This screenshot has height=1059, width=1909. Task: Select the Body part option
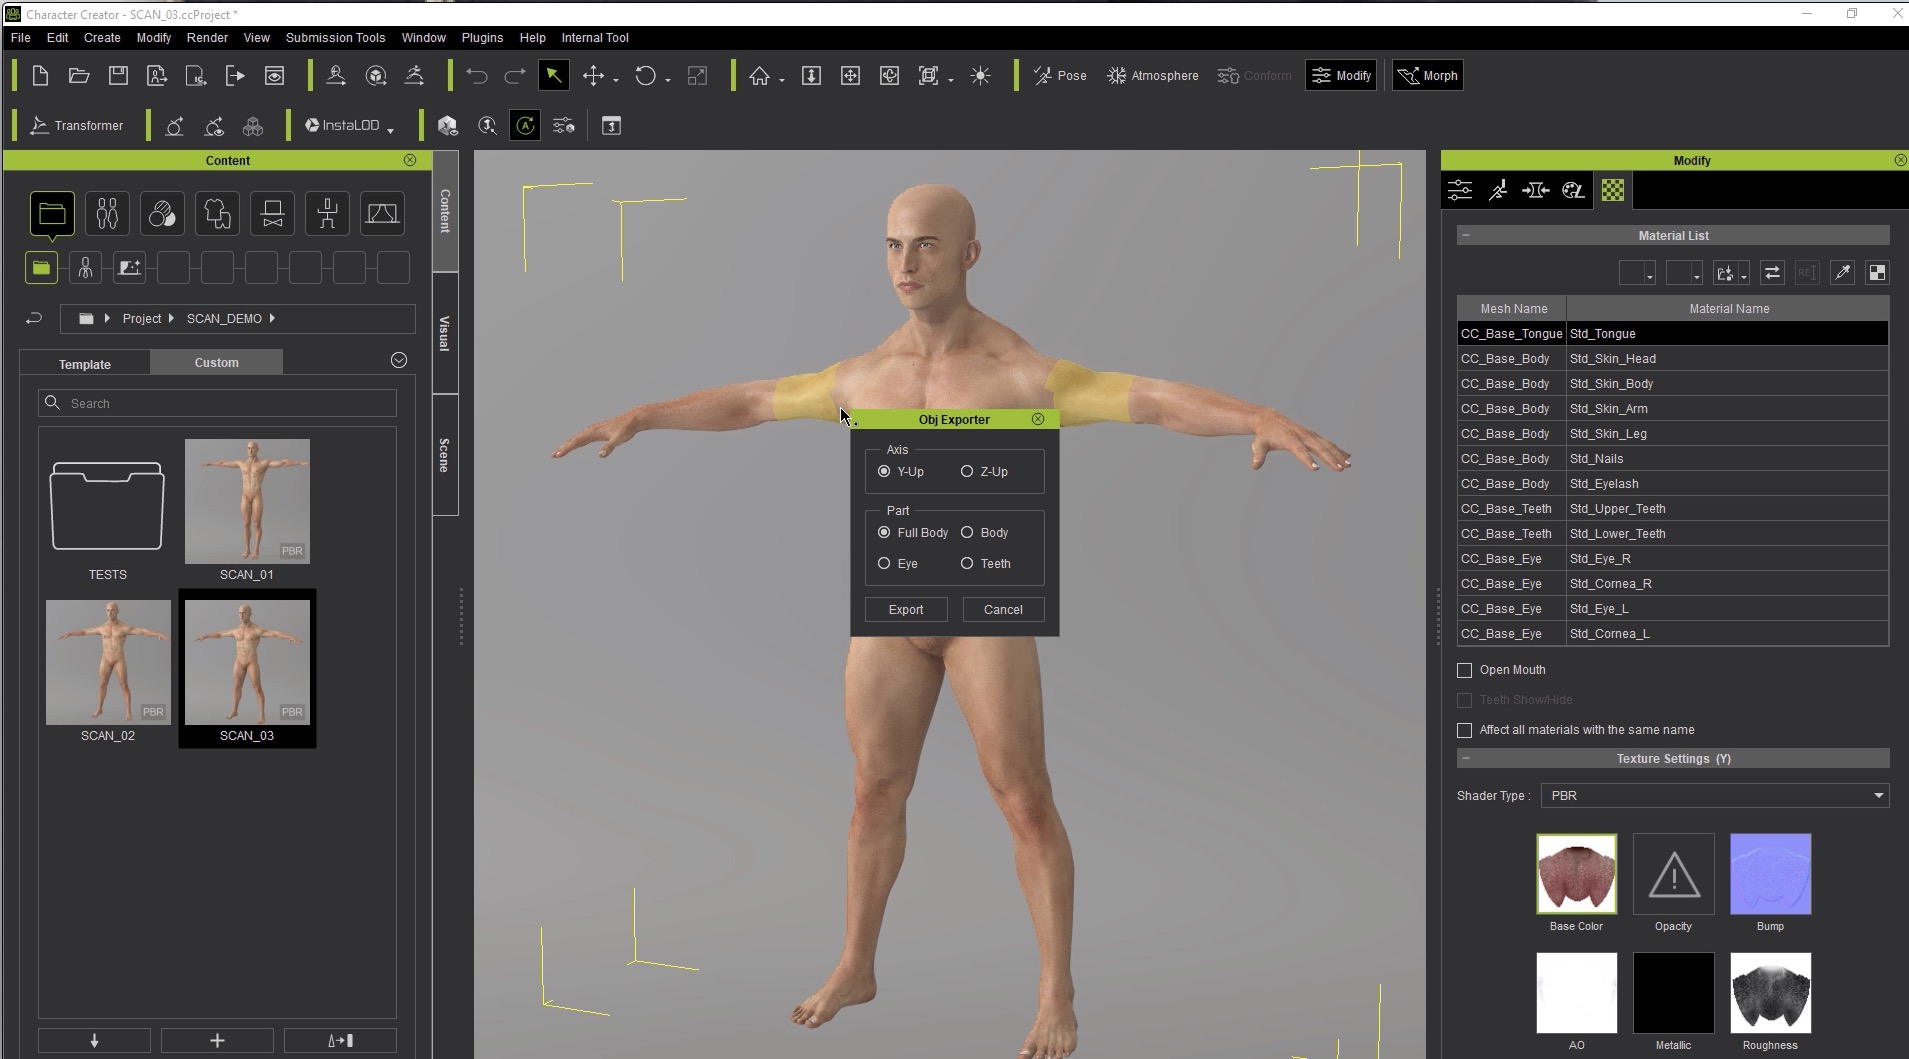[984, 533]
